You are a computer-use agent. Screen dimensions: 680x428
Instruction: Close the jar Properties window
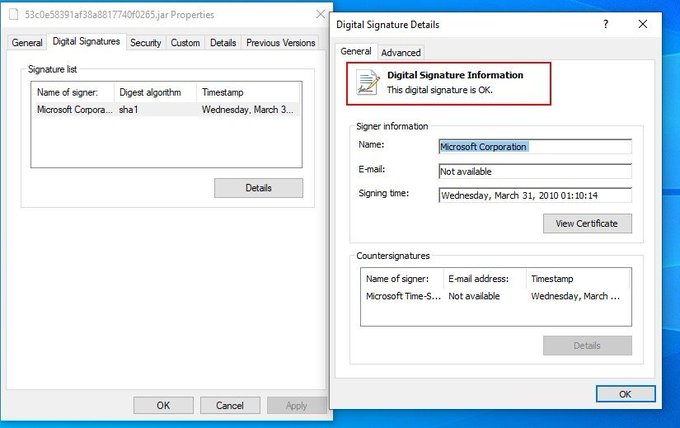[x=320, y=14]
